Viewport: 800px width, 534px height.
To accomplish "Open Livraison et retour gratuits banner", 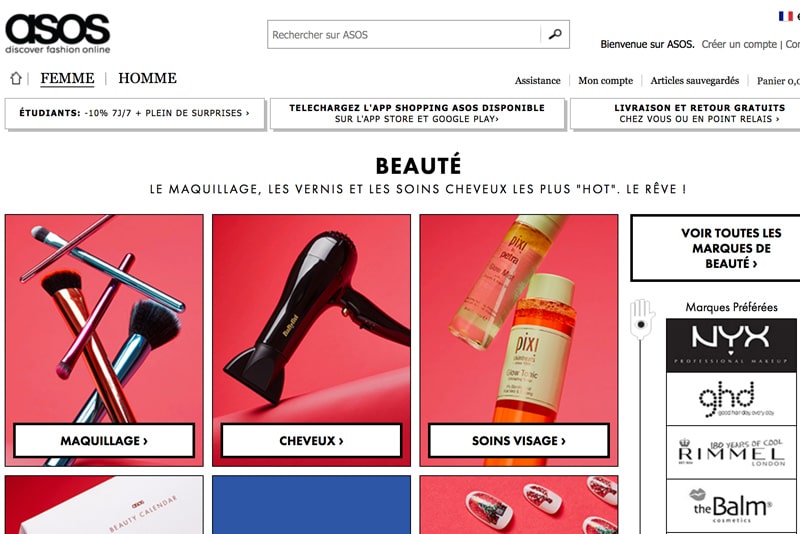I will [685, 113].
